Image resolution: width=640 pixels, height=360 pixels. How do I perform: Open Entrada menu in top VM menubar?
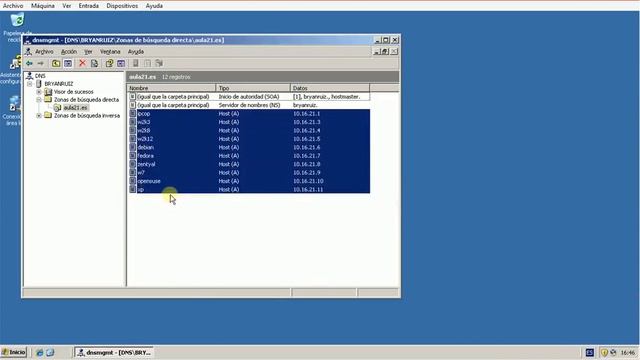coord(89,6)
